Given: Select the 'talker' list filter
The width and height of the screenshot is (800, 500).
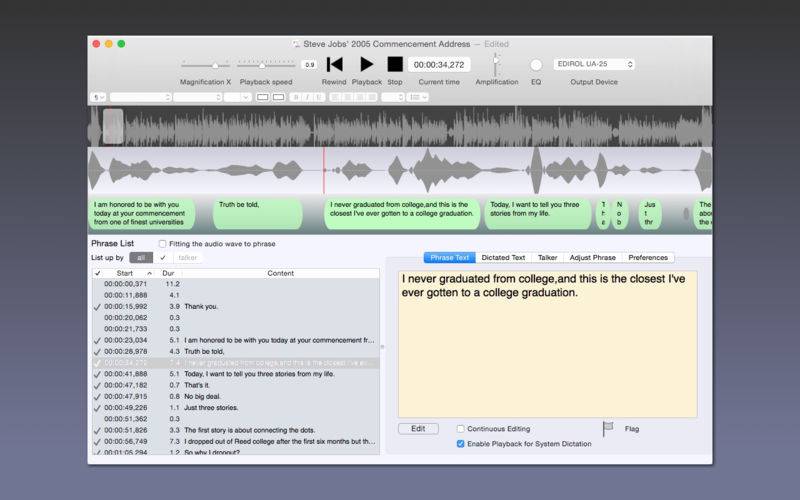Looking at the screenshot, I should click(x=187, y=258).
